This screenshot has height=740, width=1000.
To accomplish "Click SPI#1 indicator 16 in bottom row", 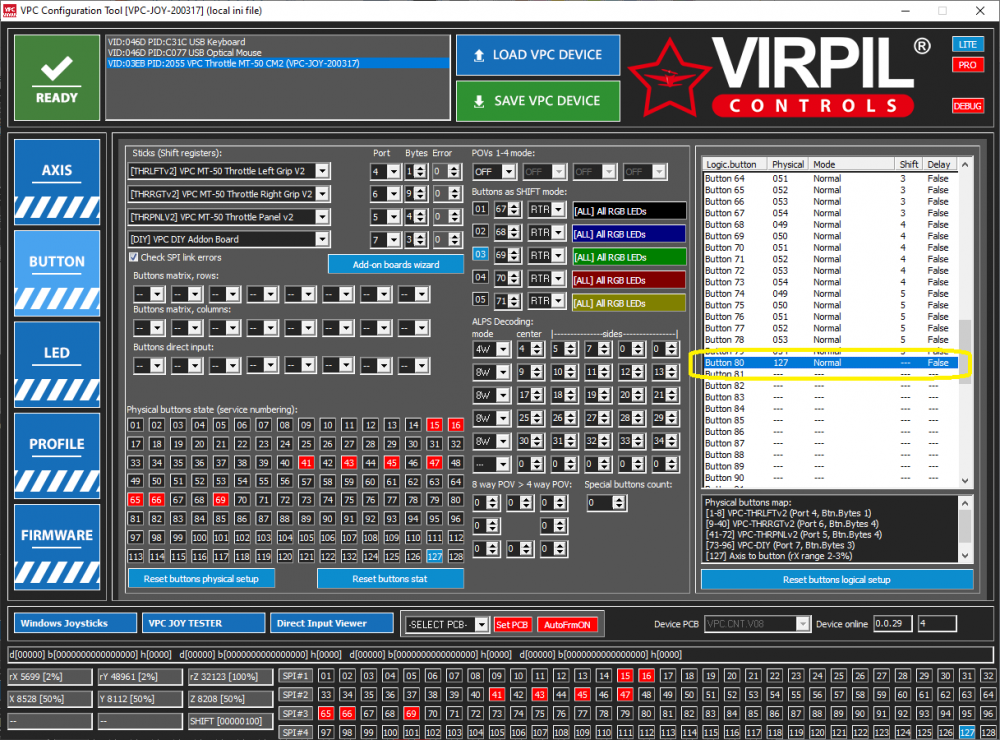I will [x=647, y=676].
